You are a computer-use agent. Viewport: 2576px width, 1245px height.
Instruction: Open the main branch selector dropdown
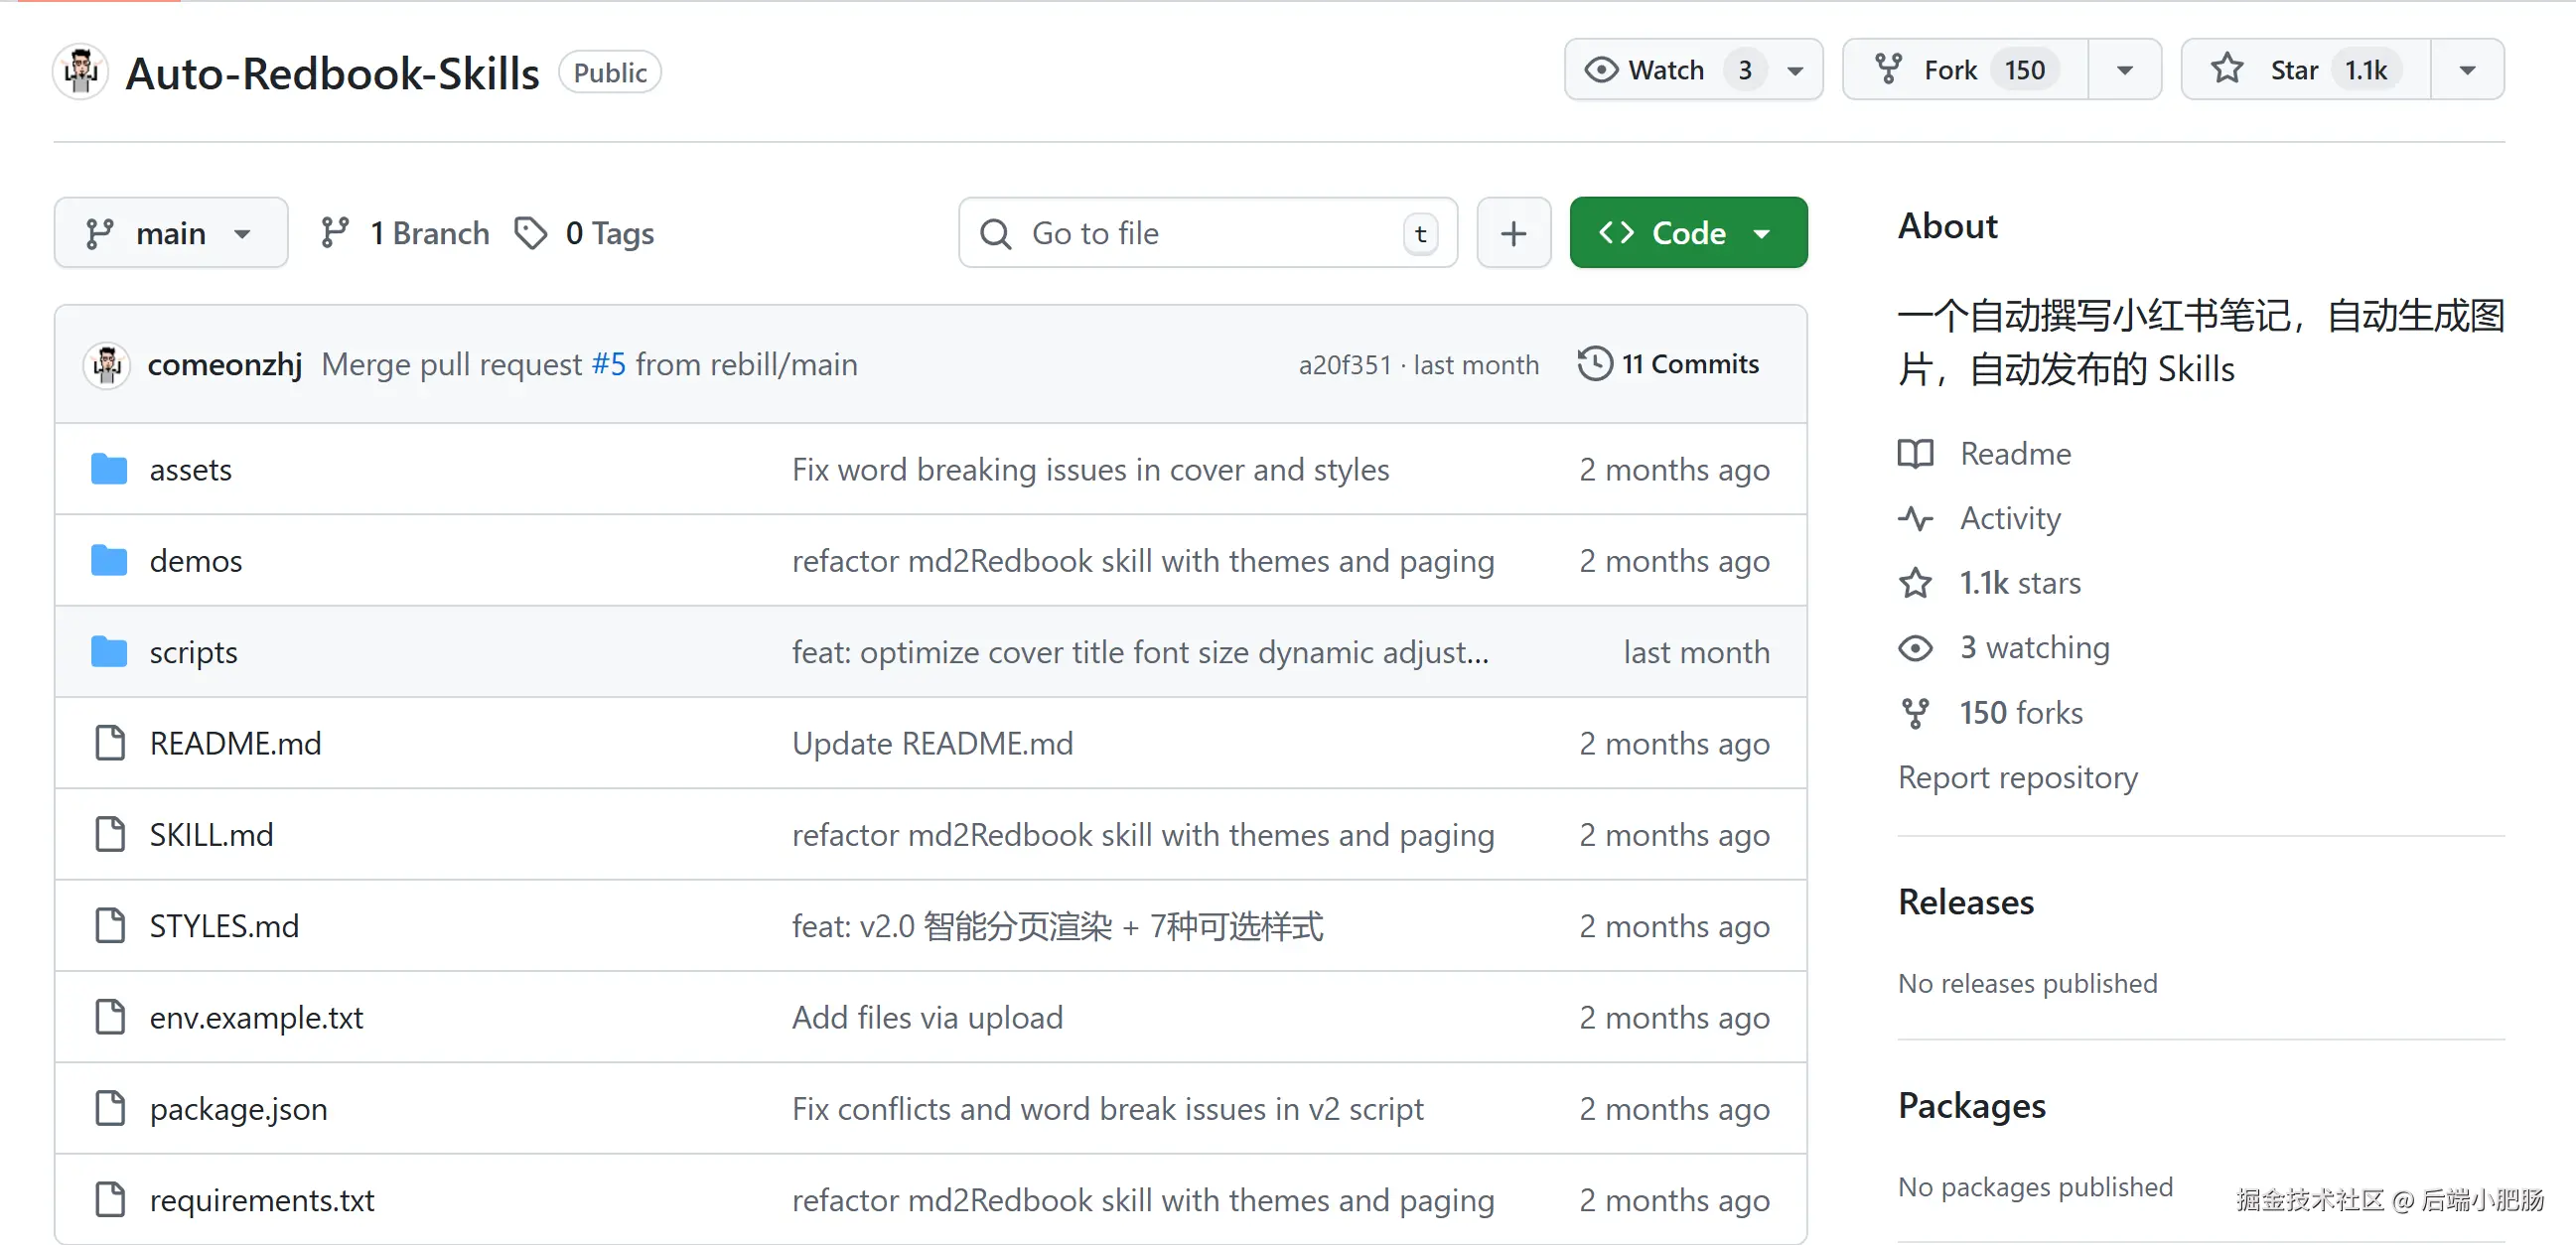pos(170,233)
